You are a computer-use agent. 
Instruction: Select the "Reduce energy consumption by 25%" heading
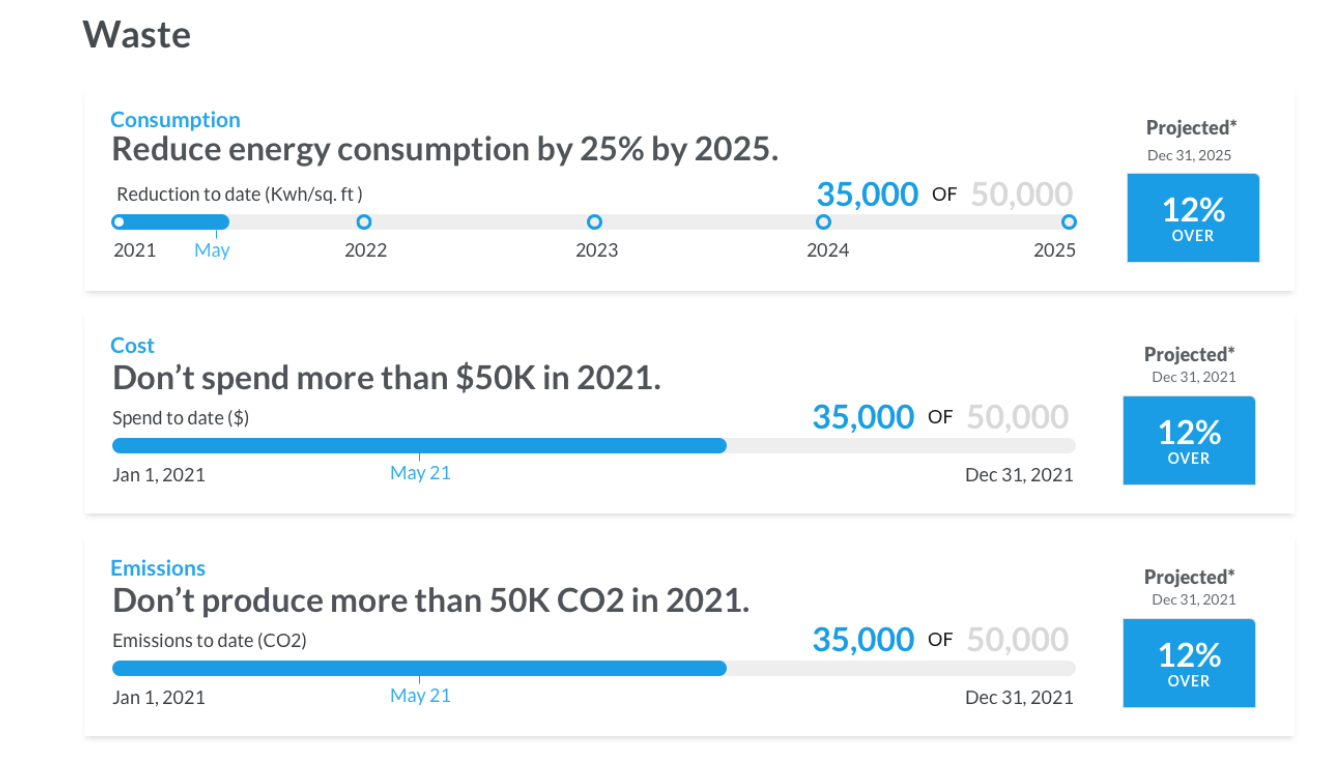coord(444,150)
